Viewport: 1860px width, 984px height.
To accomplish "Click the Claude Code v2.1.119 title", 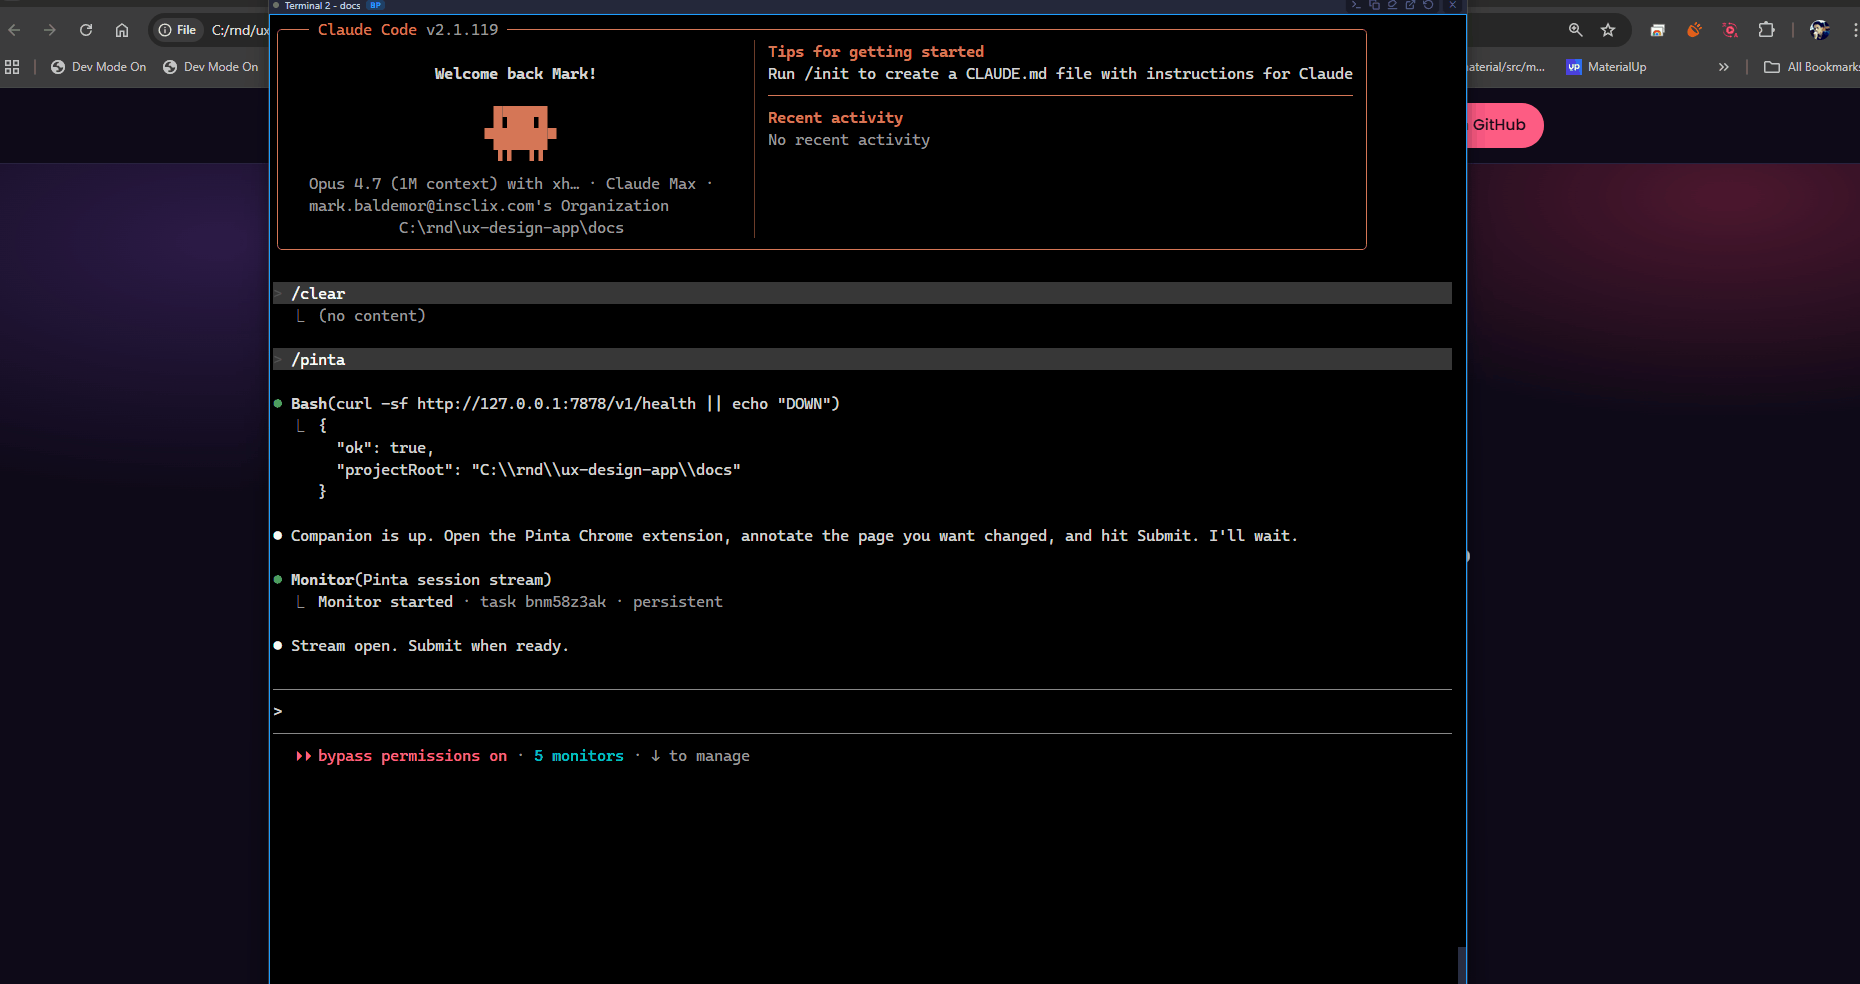I will tap(408, 30).
